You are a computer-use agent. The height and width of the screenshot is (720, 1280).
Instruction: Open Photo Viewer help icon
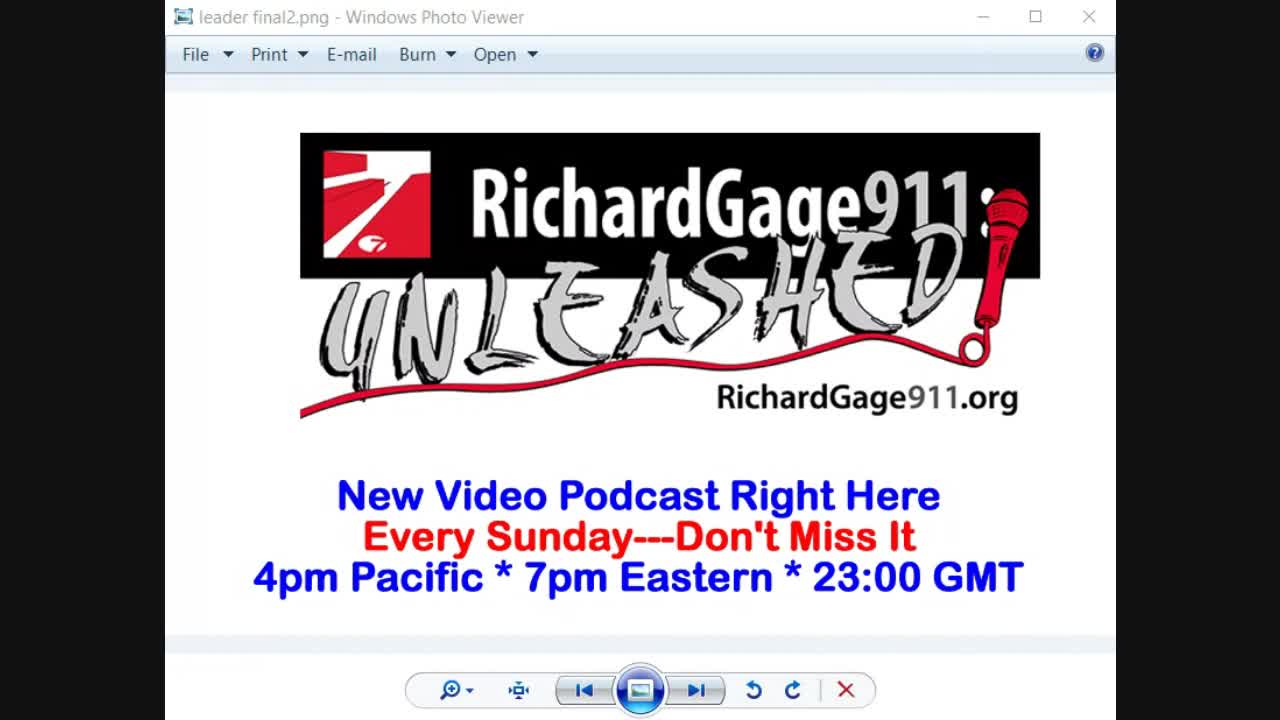(1095, 53)
